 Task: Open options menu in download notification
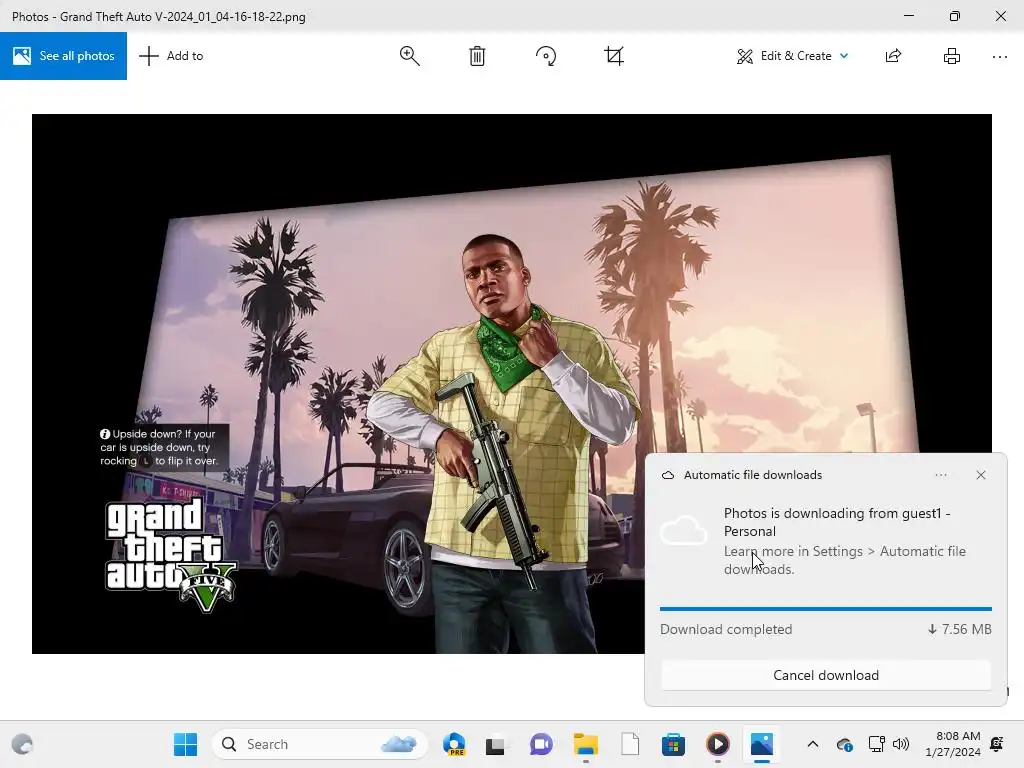pyautogui.click(x=941, y=475)
